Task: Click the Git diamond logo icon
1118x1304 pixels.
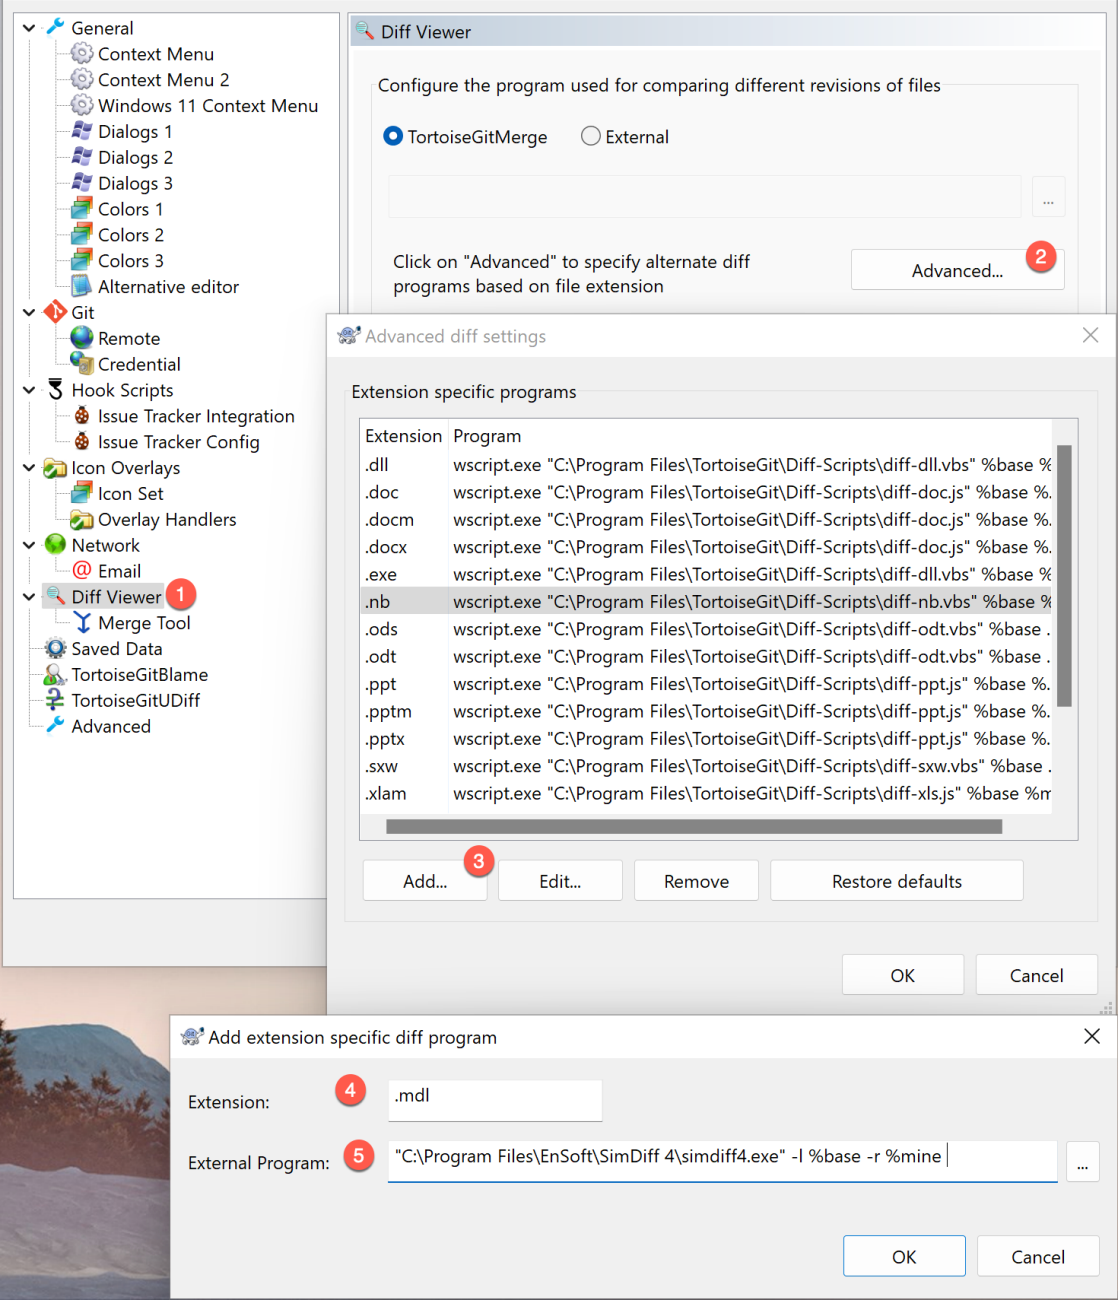Action: [56, 312]
